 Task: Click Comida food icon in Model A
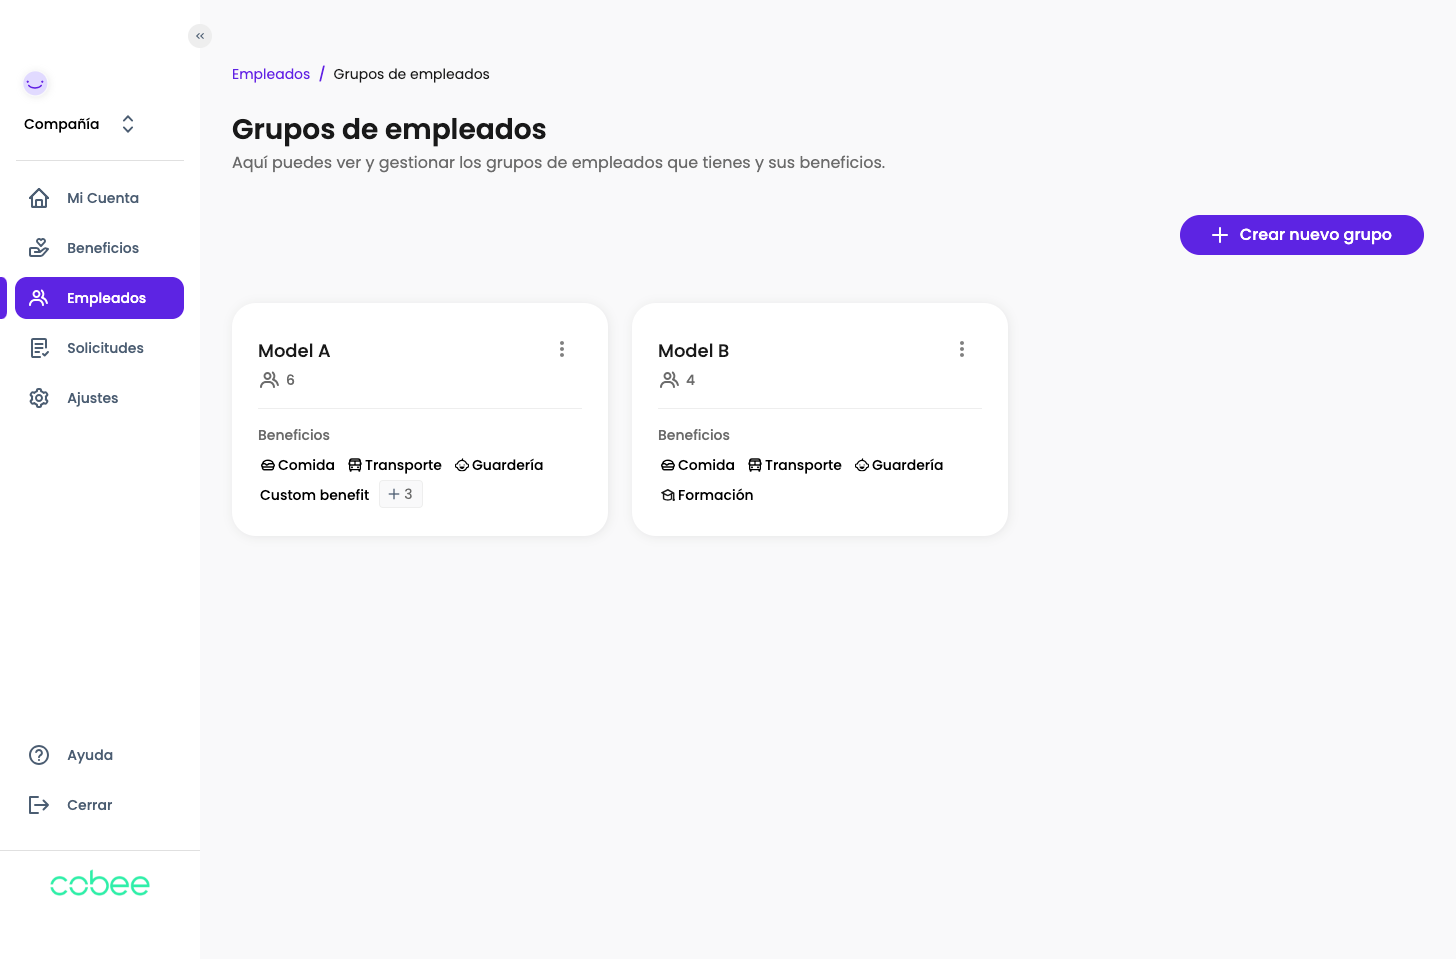[267, 465]
